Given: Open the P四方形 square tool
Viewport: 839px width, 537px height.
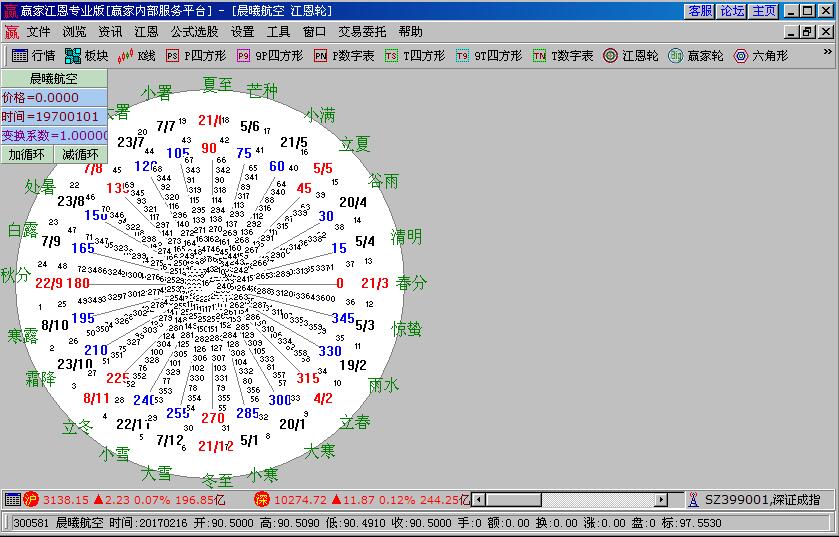Looking at the screenshot, I should tap(195, 56).
